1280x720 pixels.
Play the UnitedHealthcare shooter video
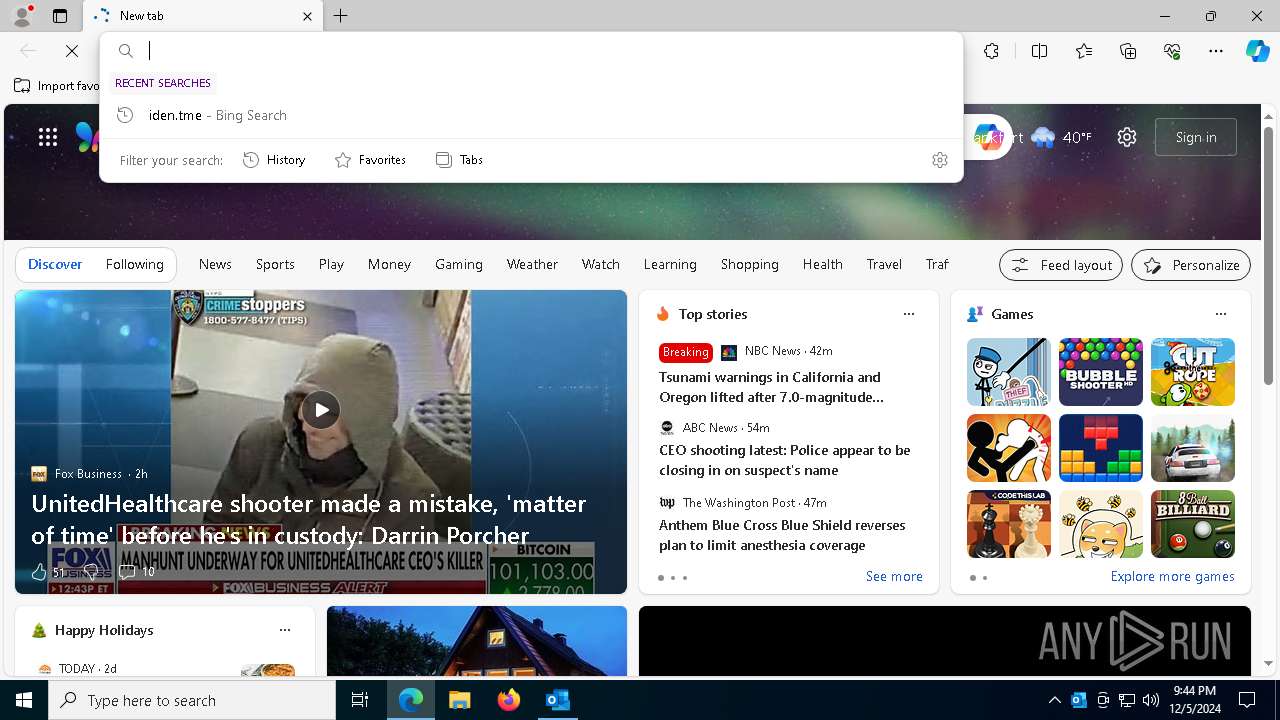click(321, 410)
